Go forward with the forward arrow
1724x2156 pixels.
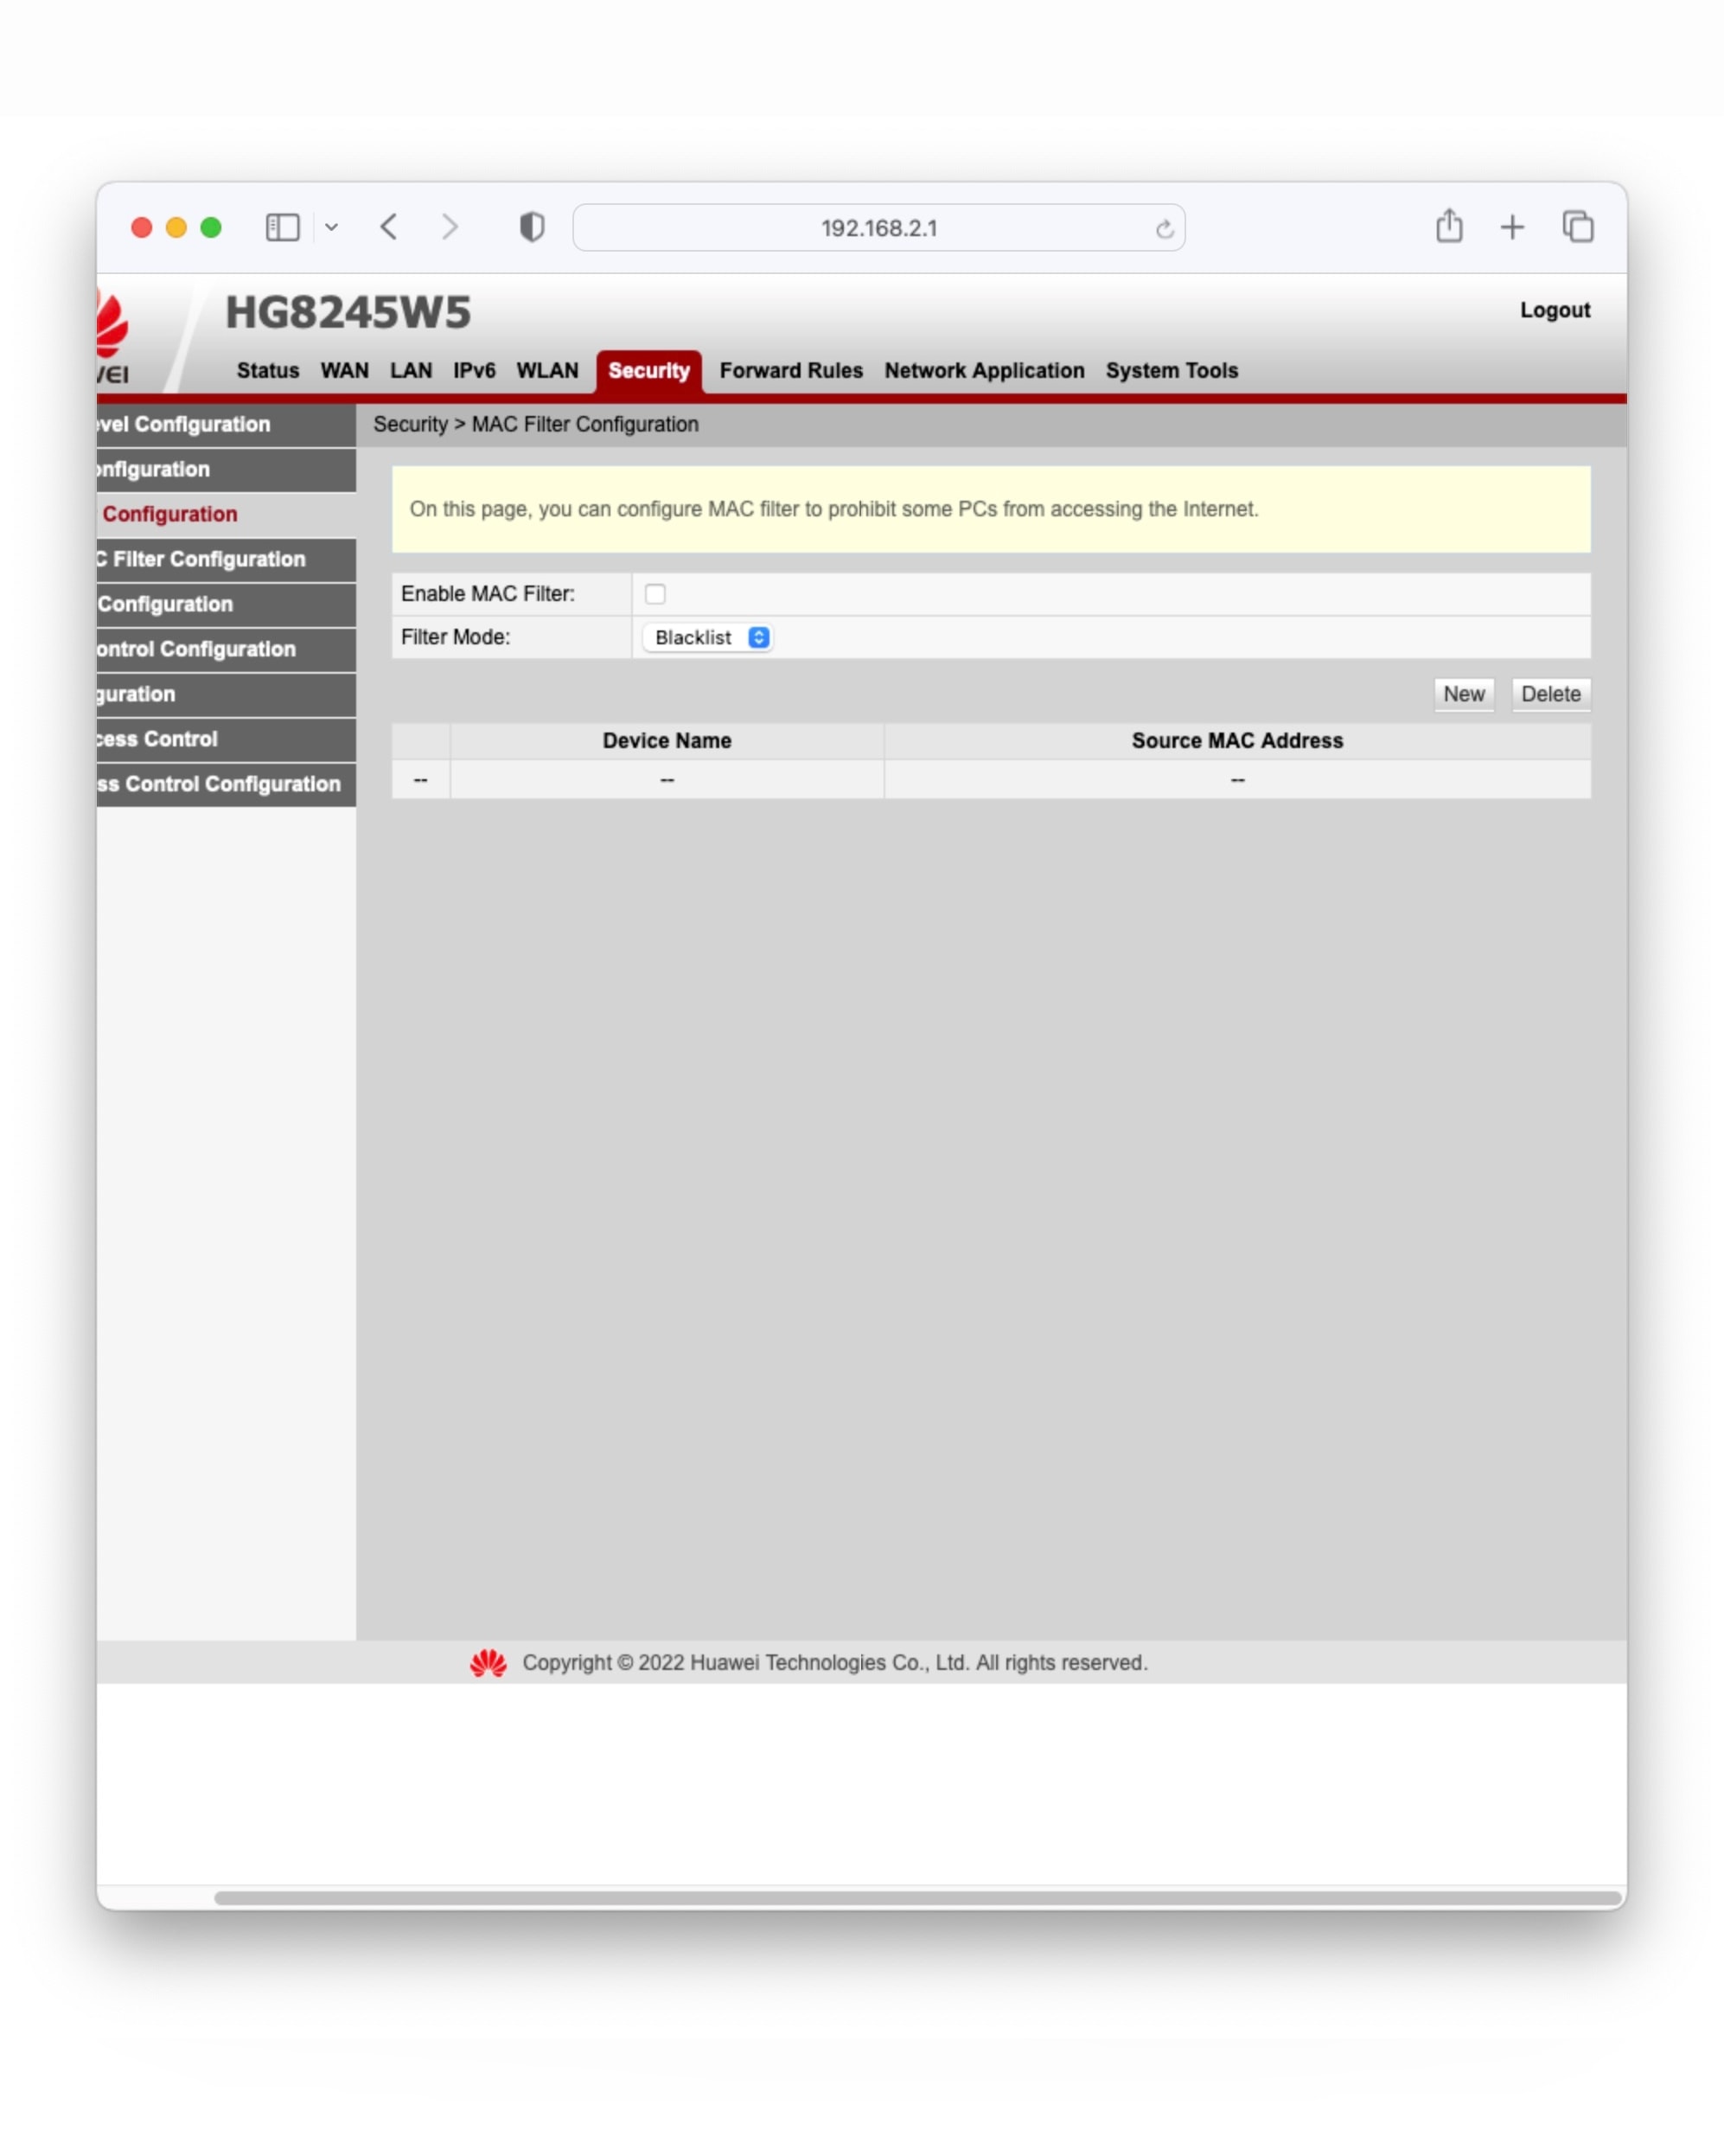pyautogui.click(x=450, y=227)
